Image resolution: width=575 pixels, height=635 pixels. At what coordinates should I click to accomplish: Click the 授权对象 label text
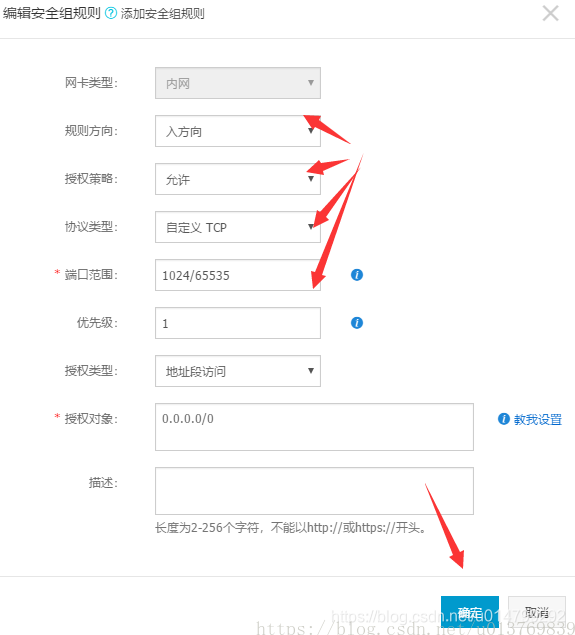click(x=91, y=418)
